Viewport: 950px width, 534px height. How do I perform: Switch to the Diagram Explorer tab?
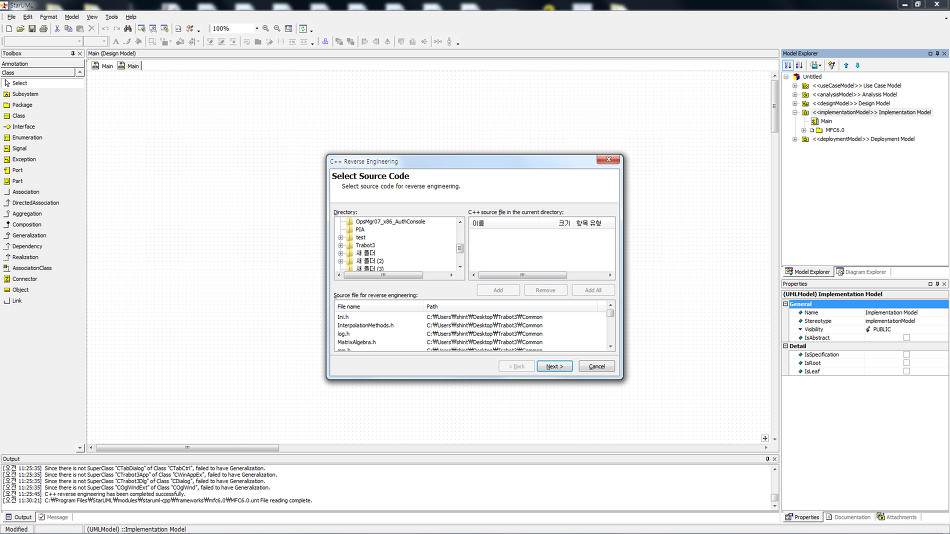(x=863, y=272)
